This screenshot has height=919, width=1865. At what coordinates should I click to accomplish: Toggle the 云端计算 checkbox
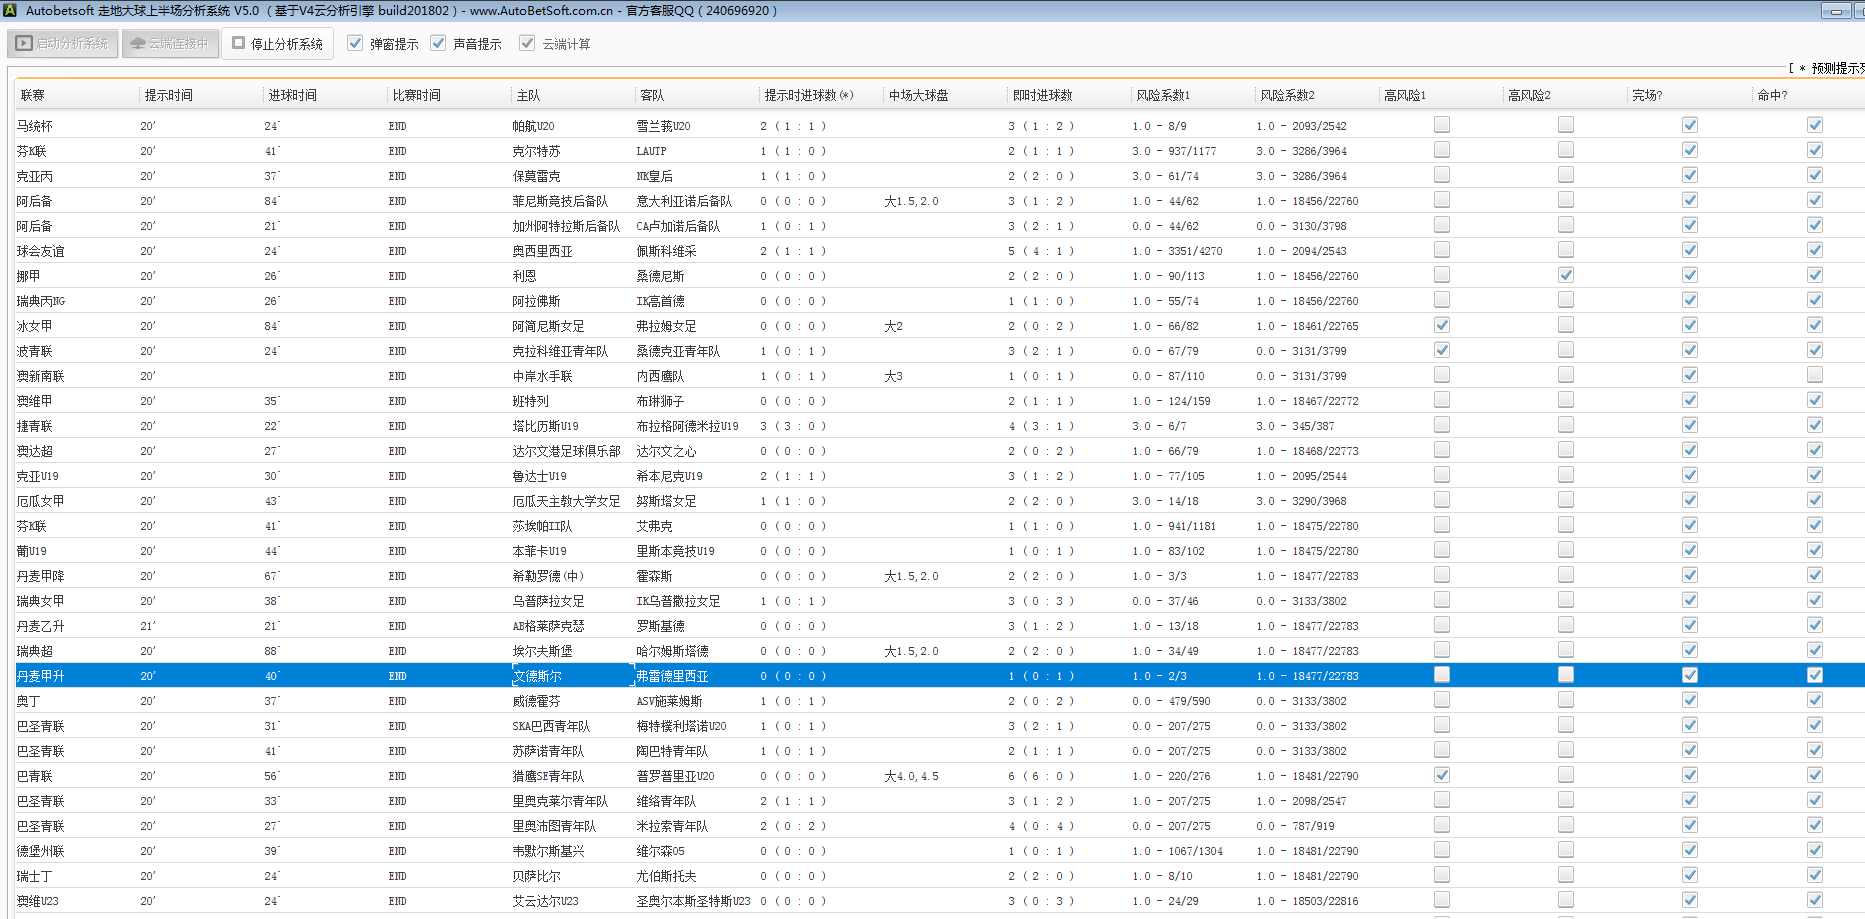click(x=527, y=43)
